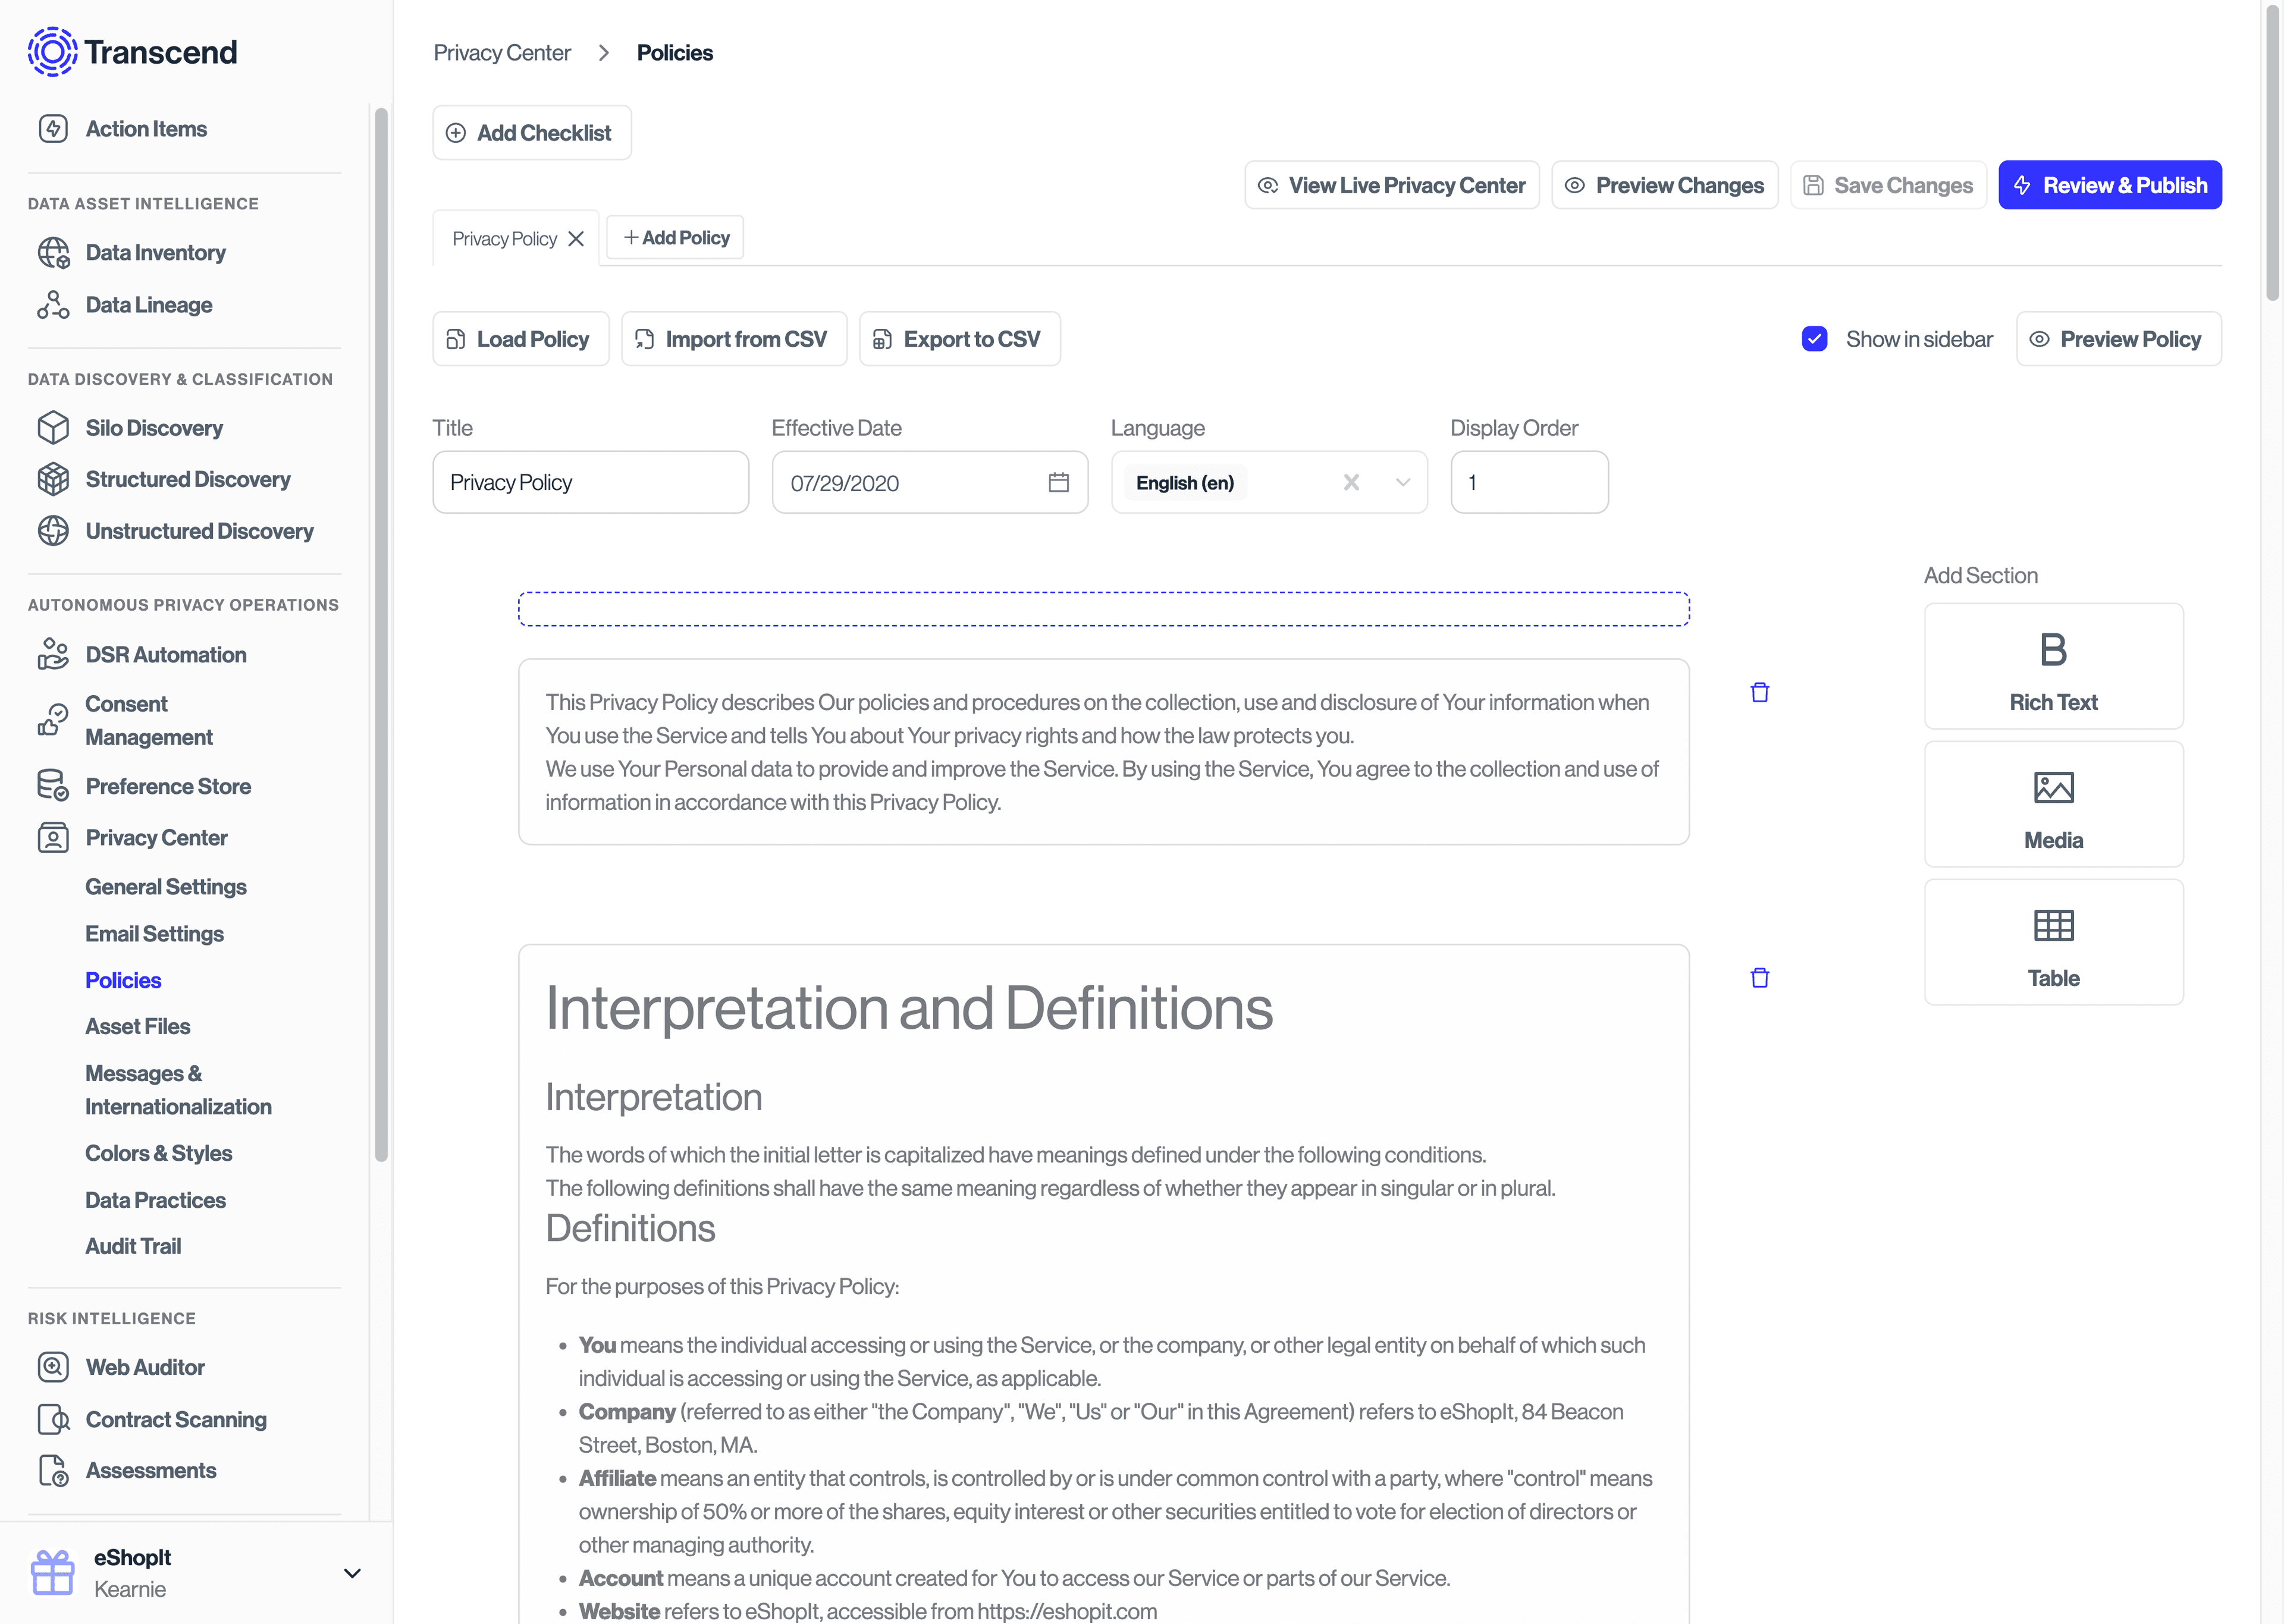Open the Web Auditor tool
2284x1624 pixels.
(146, 1367)
